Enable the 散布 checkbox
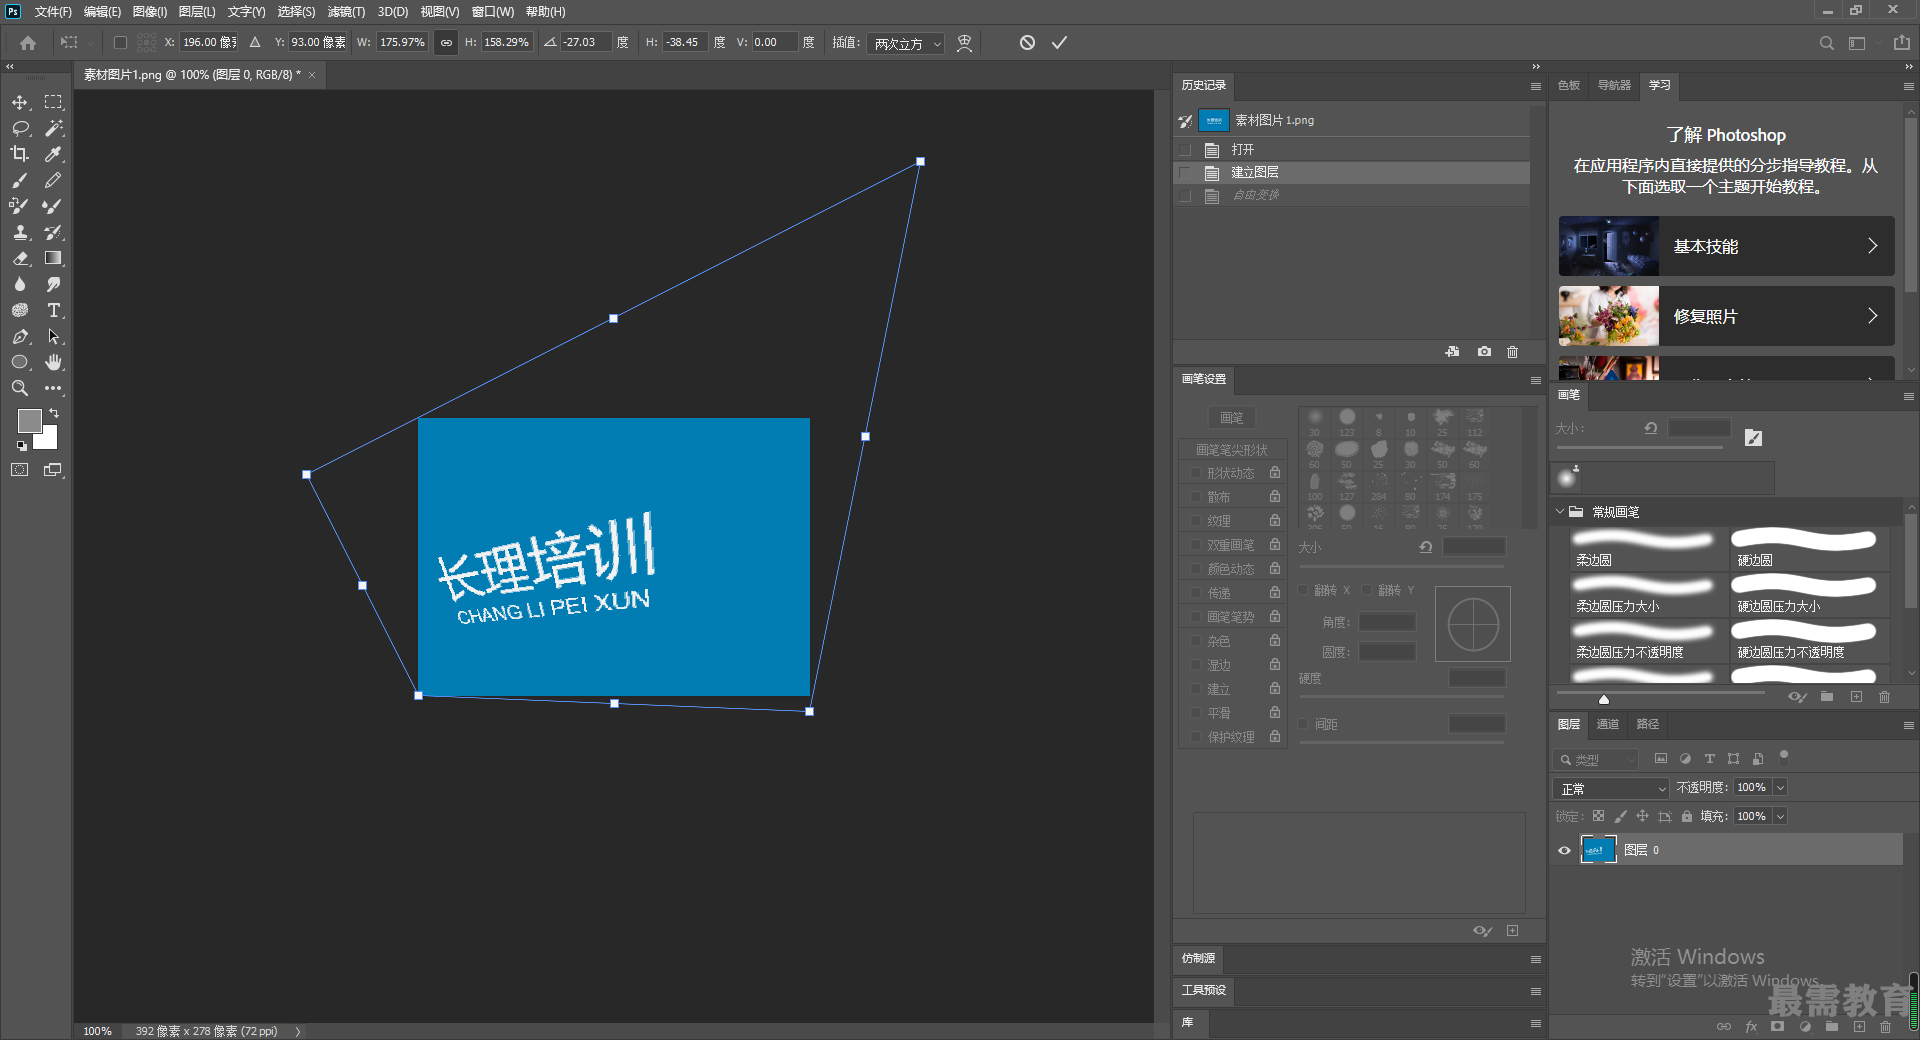1920x1040 pixels. coord(1194,497)
